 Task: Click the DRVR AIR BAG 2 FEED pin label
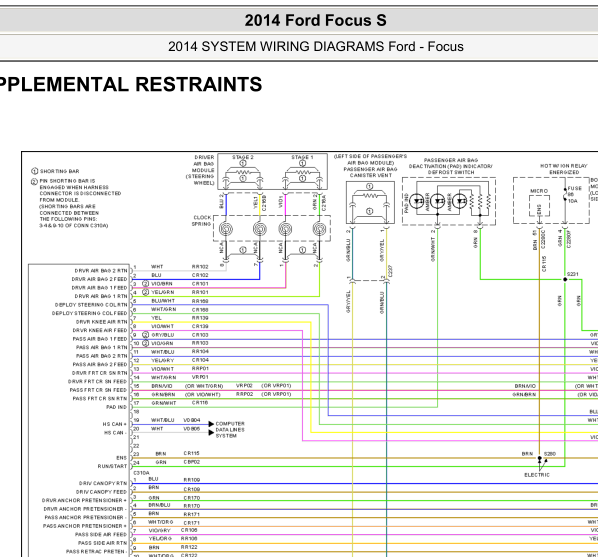(x=99, y=279)
